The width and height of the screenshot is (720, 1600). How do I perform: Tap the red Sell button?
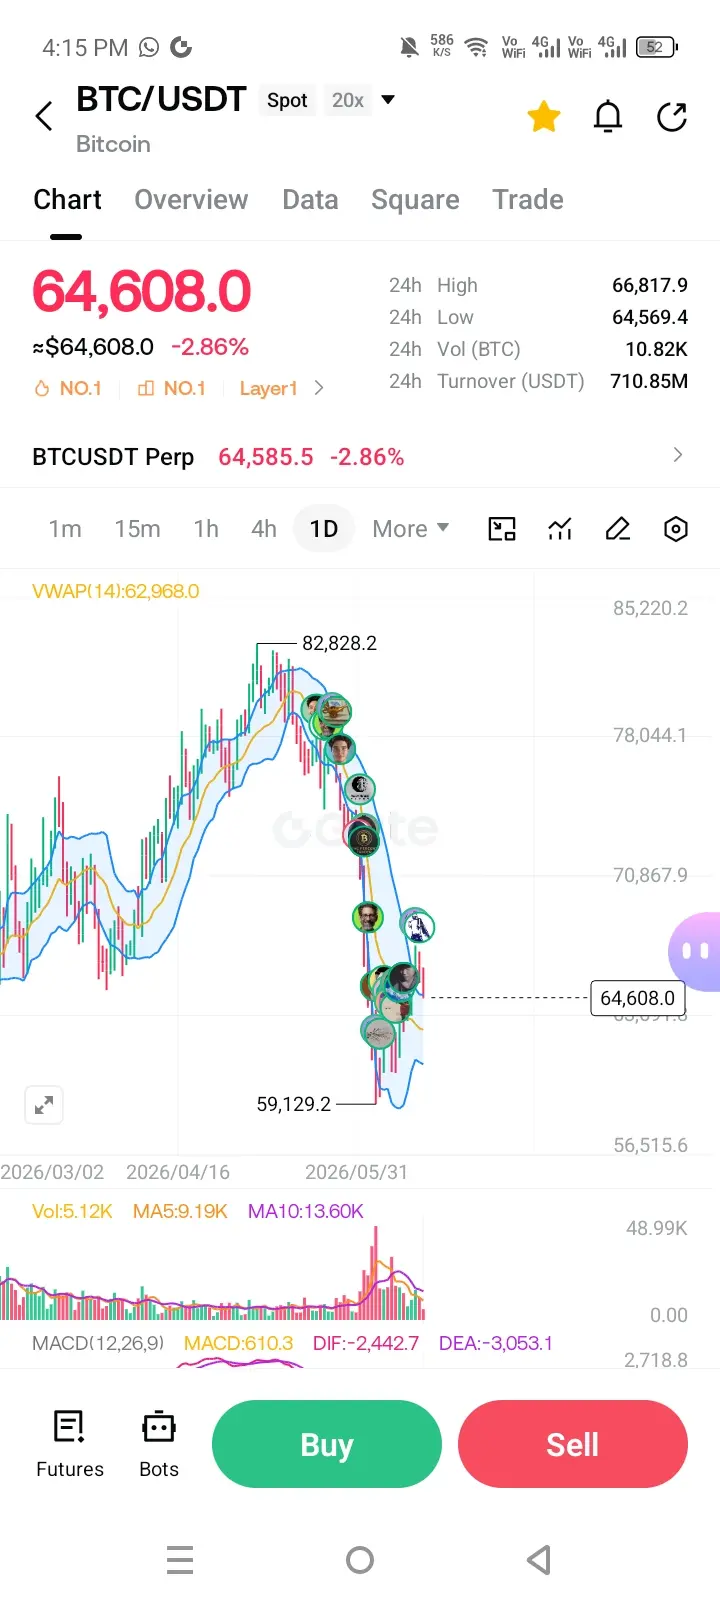[x=573, y=1444]
